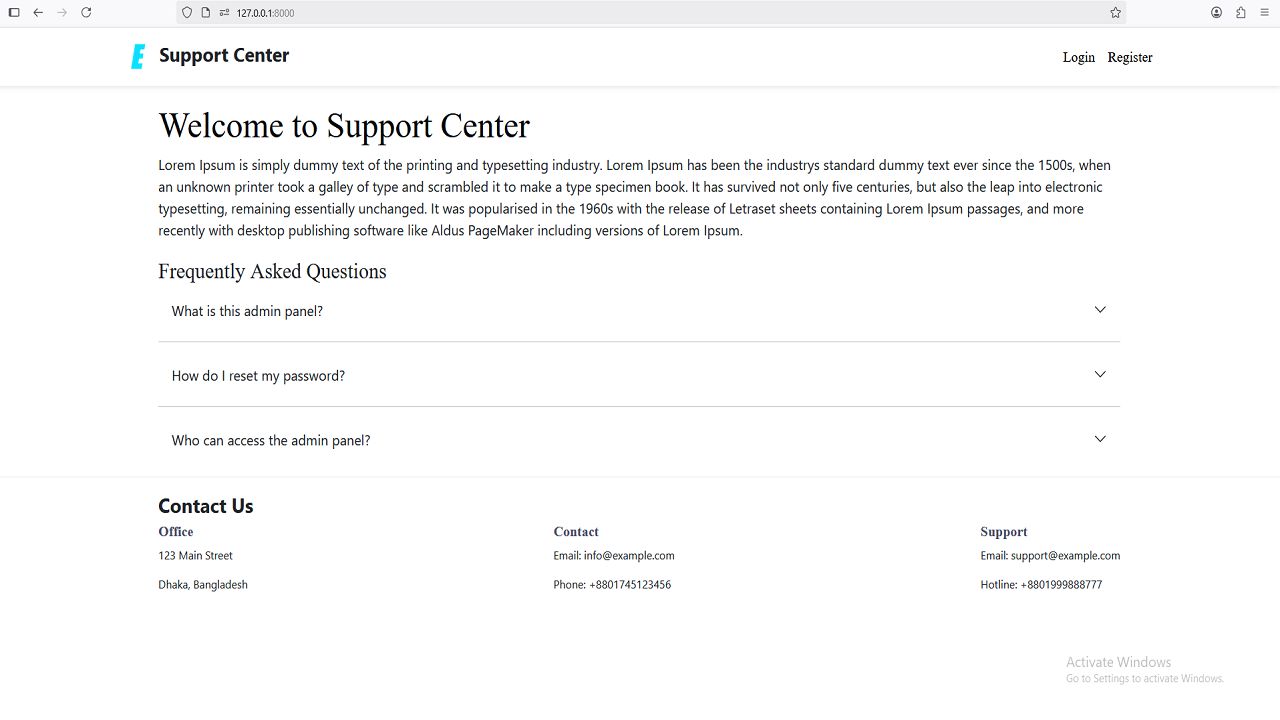Expand the 'What is this admin panel?' chevron

coord(1100,310)
